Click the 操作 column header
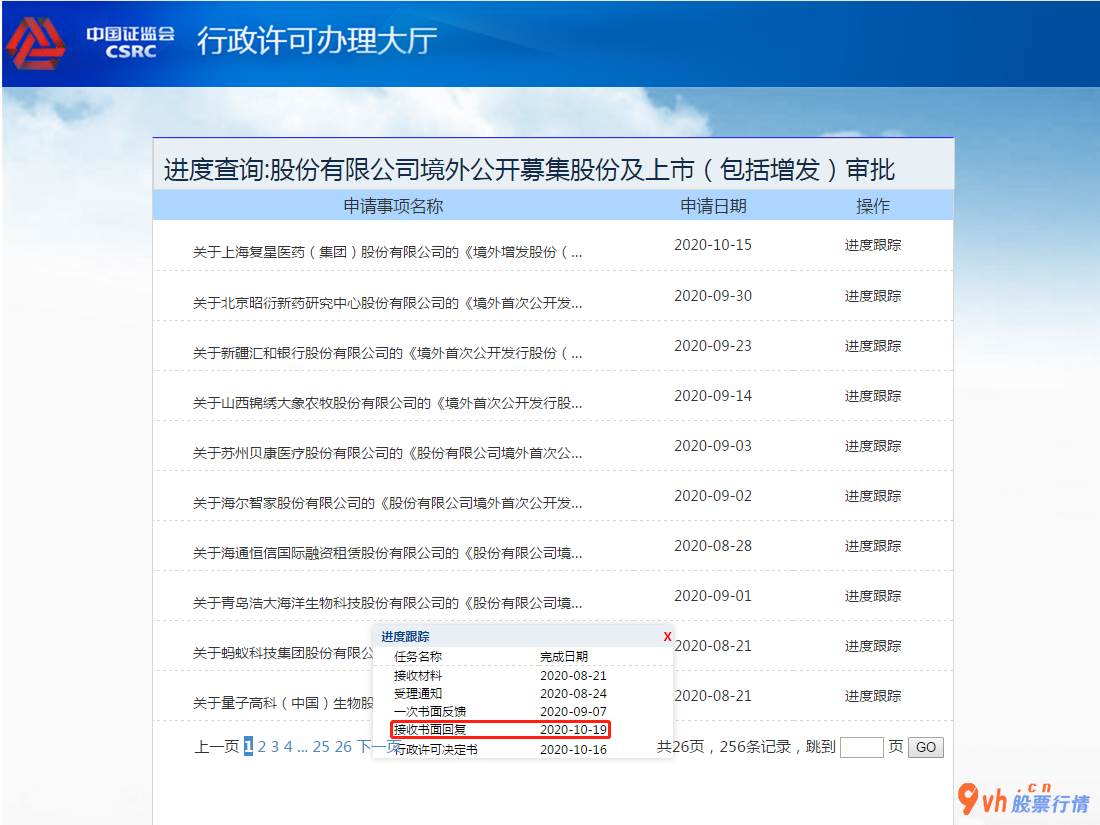 click(873, 206)
